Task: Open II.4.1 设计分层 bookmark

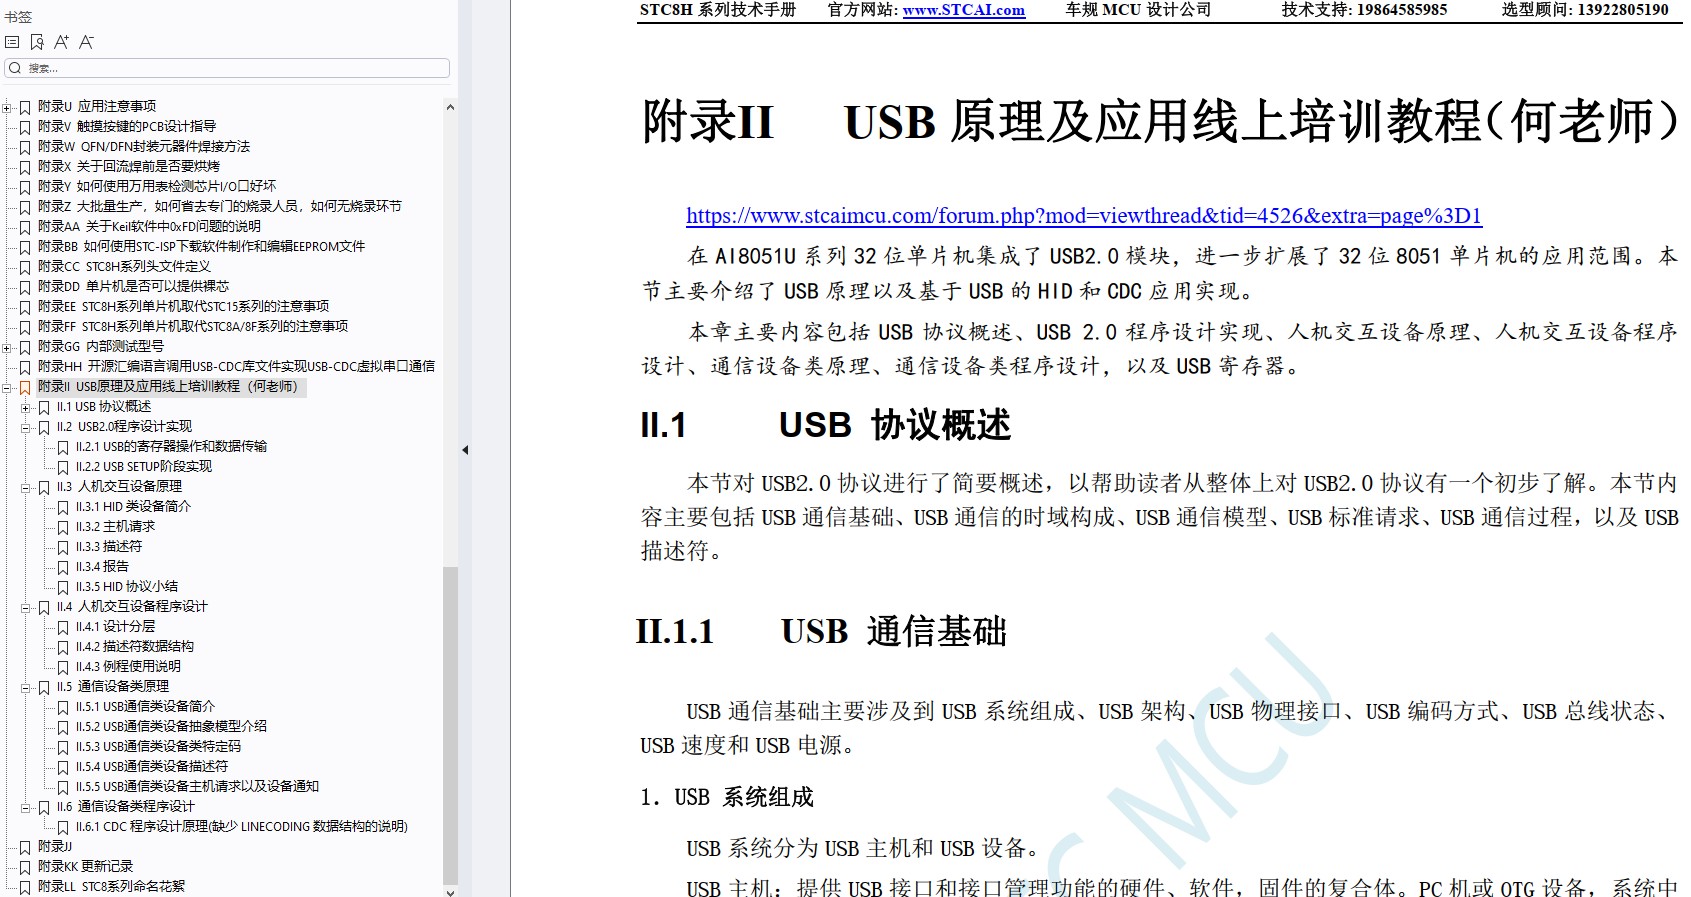Action: [x=115, y=626]
